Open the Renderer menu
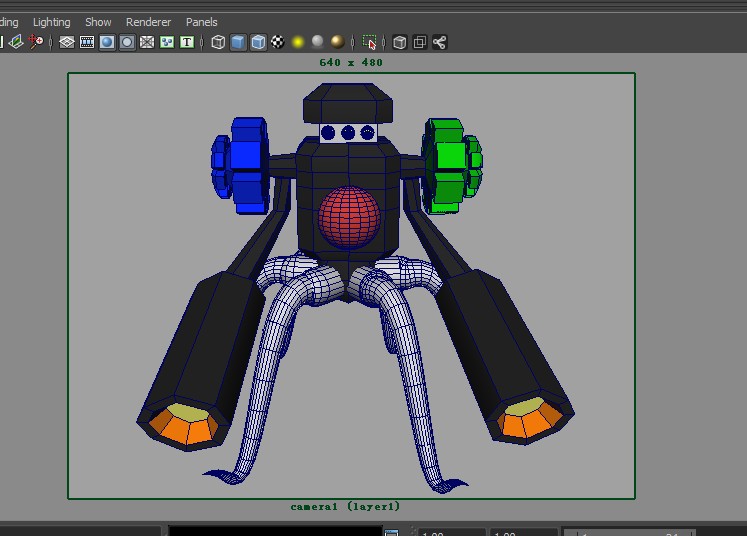 click(x=148, y=22)
